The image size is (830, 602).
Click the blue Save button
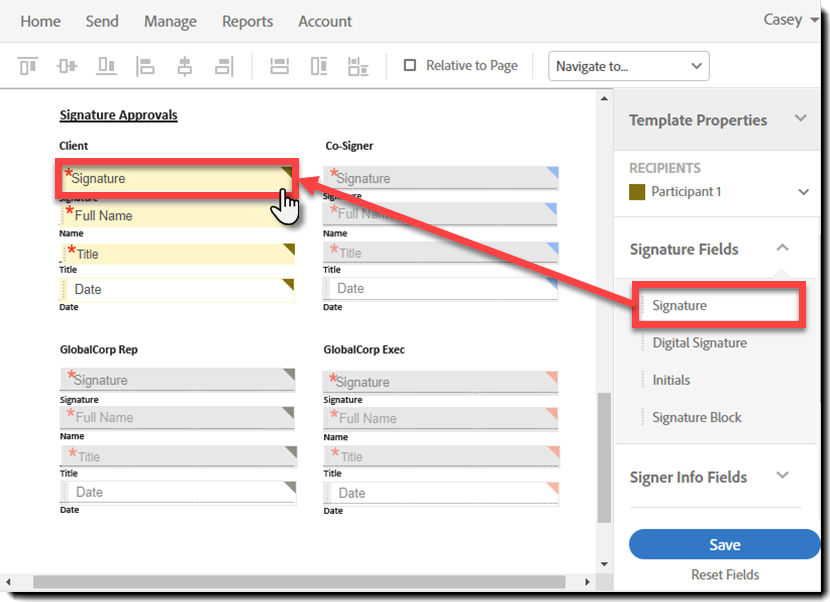pos(724,544)
